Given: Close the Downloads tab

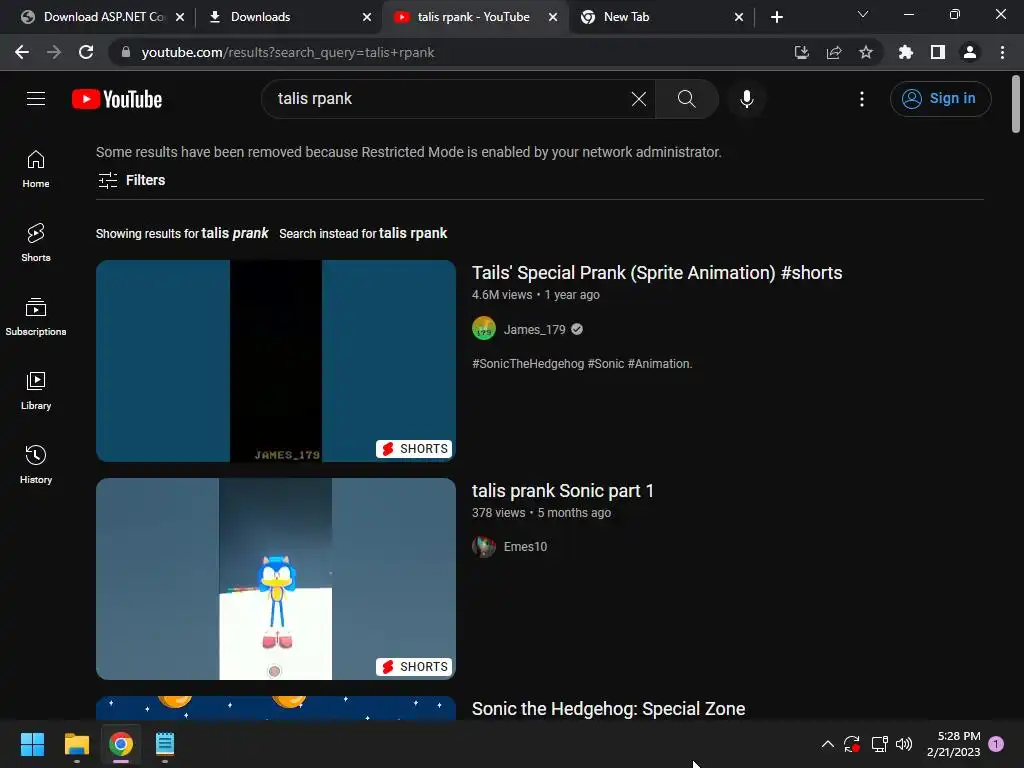Looking at the screenshot, I should point(367,17).
